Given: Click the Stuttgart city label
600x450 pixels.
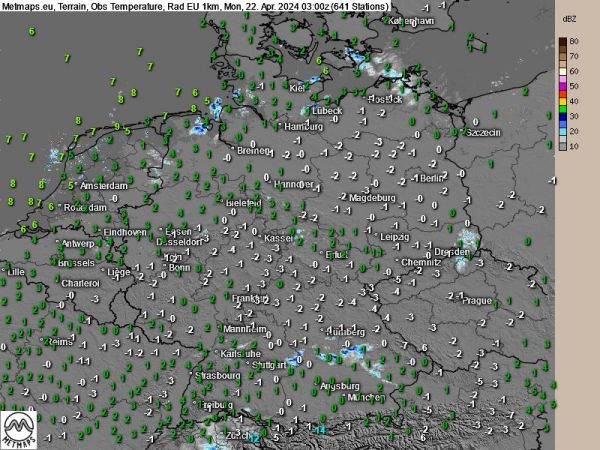Looking at the screenshot, I should coord(274,366).
